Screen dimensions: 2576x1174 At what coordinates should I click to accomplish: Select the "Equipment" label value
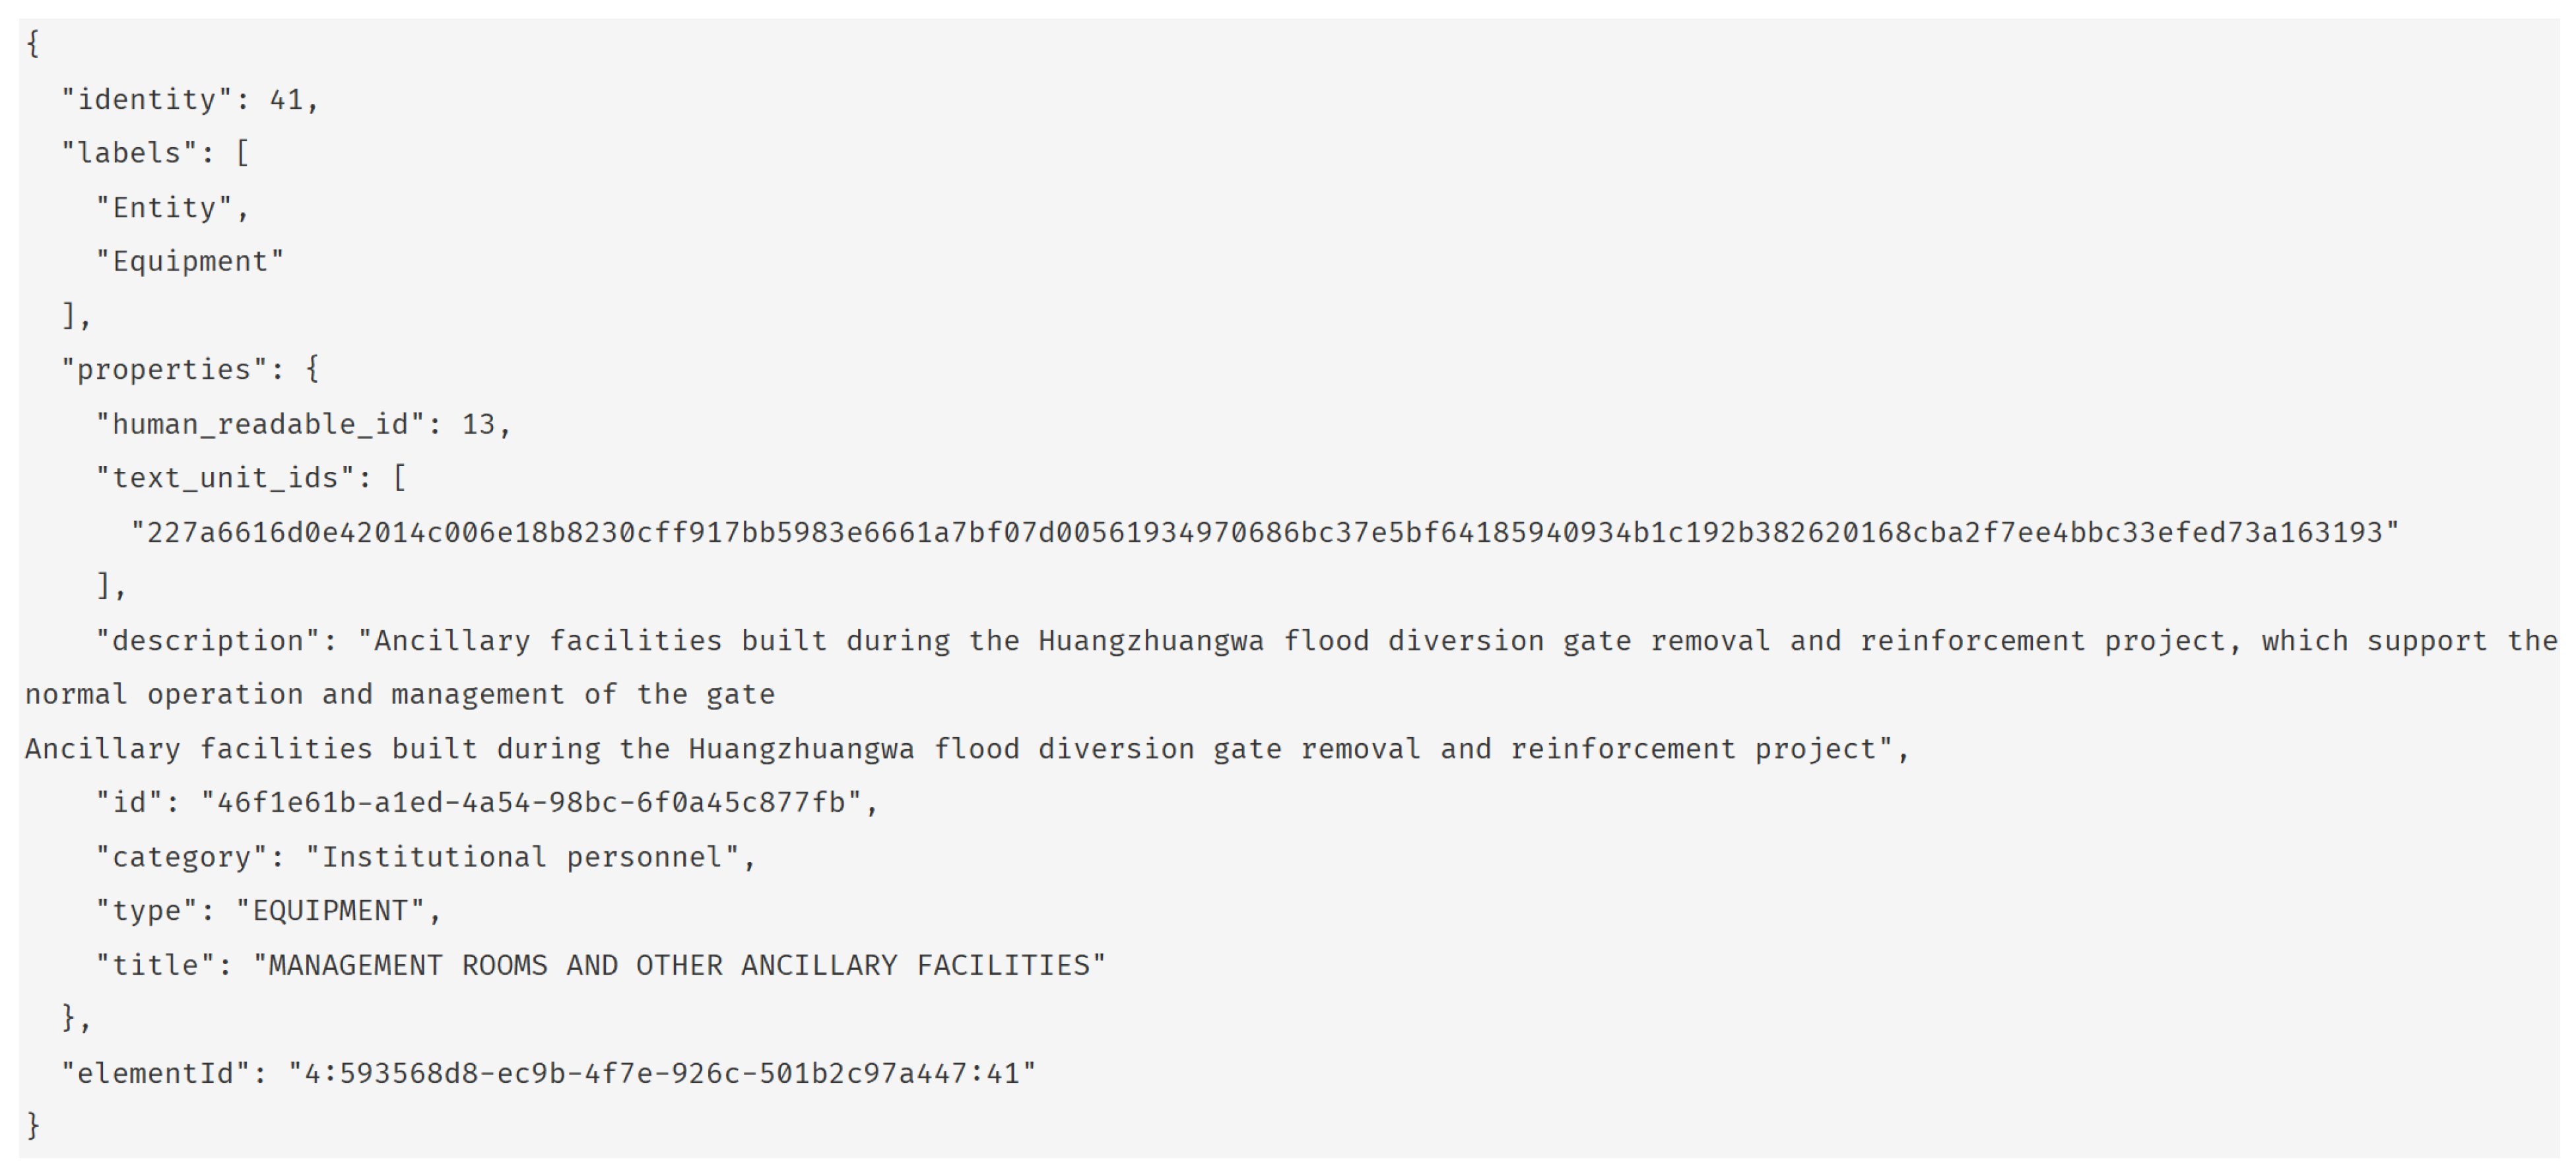pyautogui.click(x=190, y=262)
